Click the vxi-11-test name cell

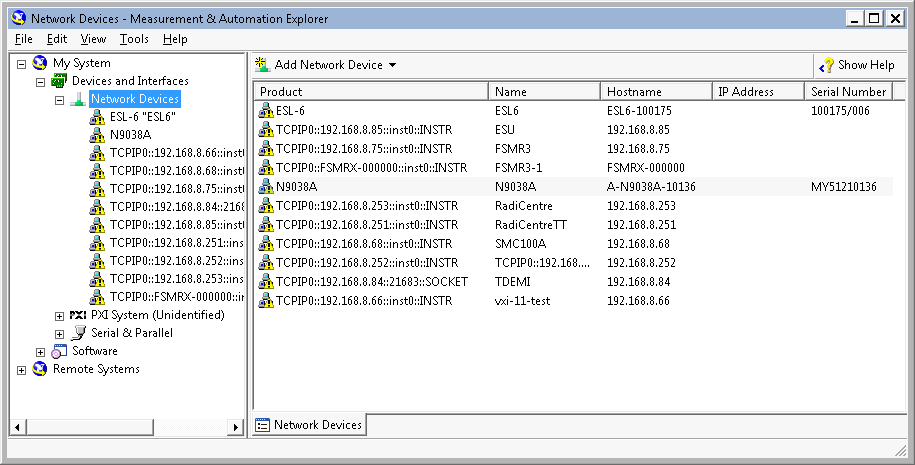[522, 301]
